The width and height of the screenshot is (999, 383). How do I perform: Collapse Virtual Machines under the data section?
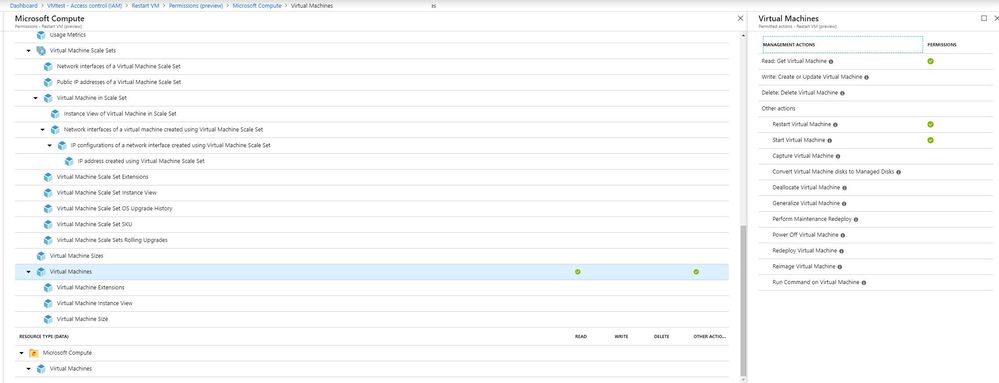(x=29, y=369)
